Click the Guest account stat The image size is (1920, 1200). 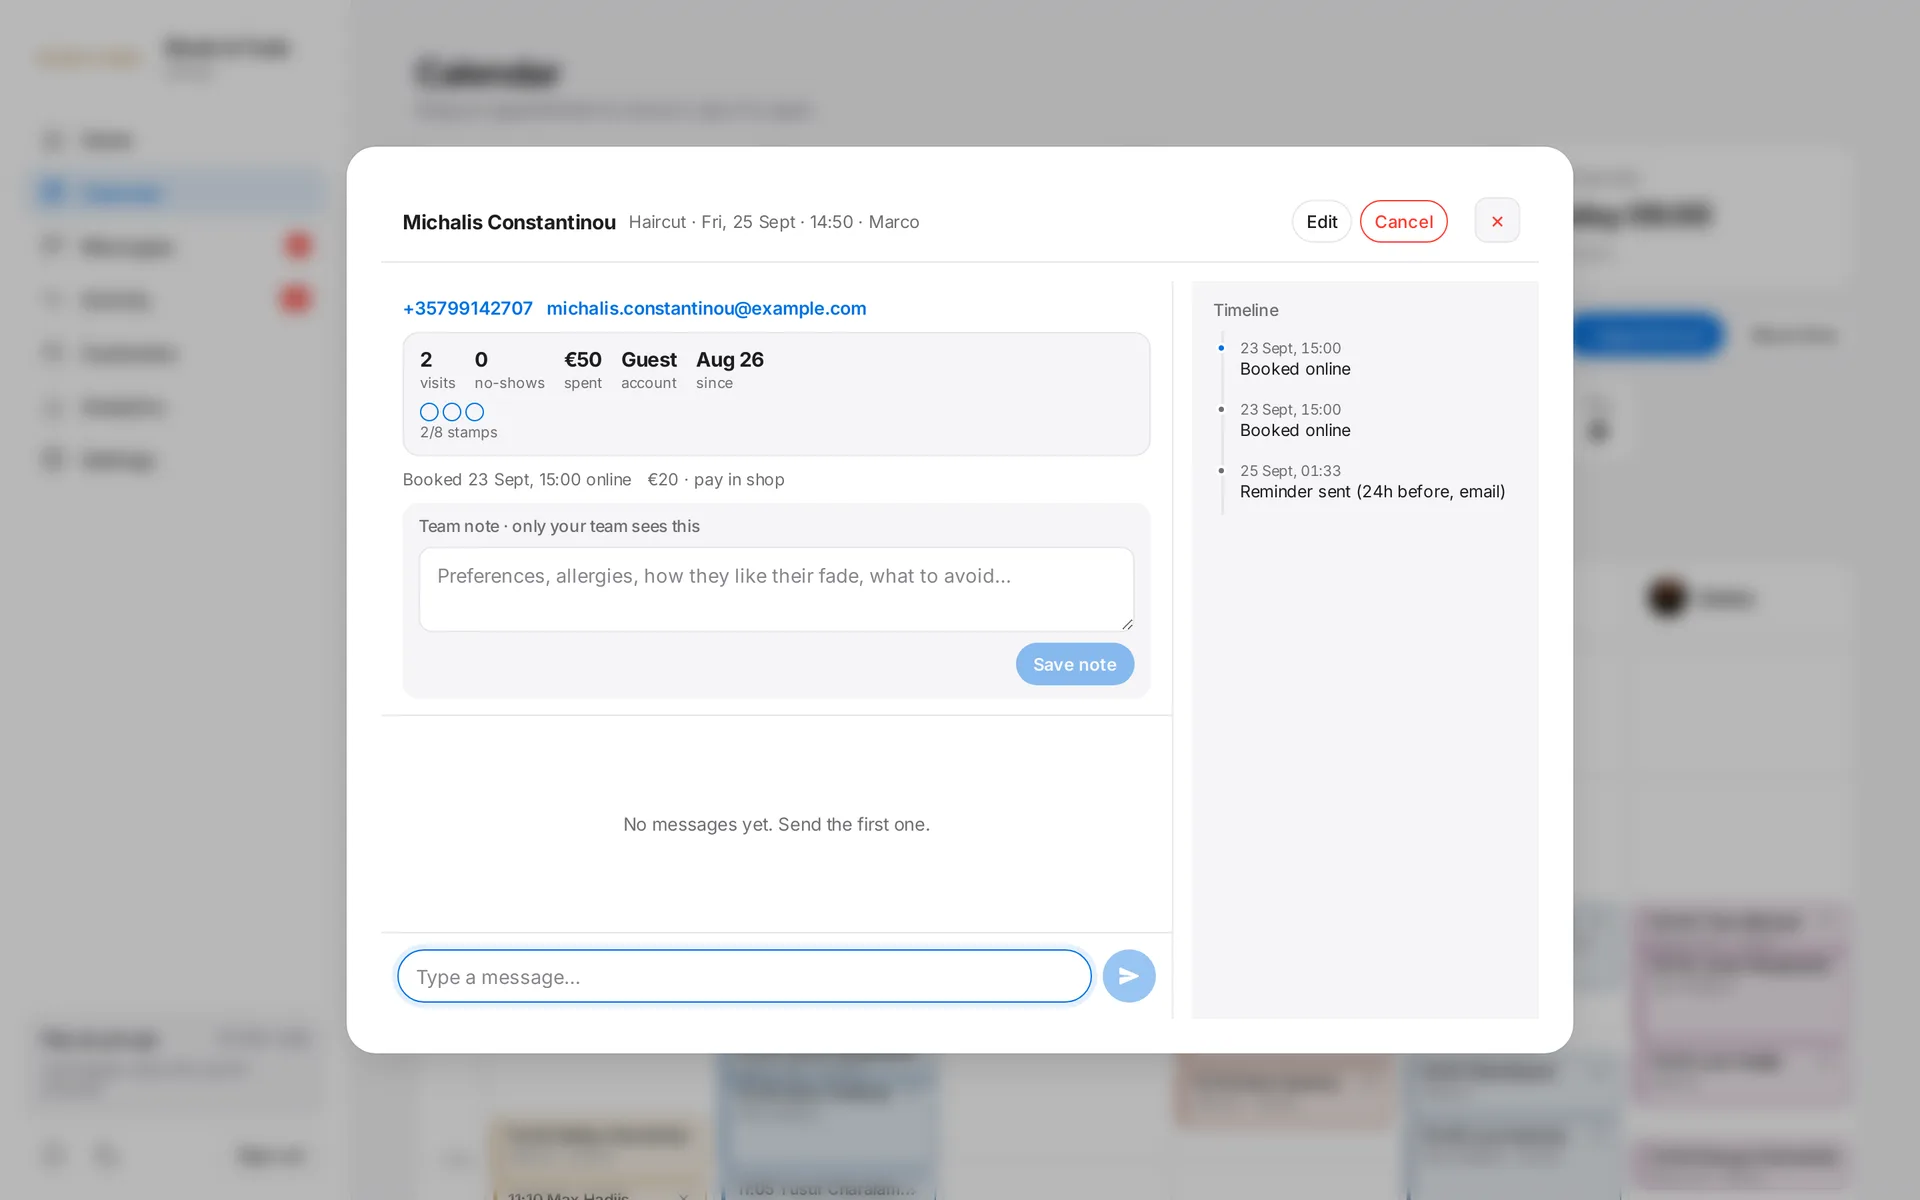point(649,370)
